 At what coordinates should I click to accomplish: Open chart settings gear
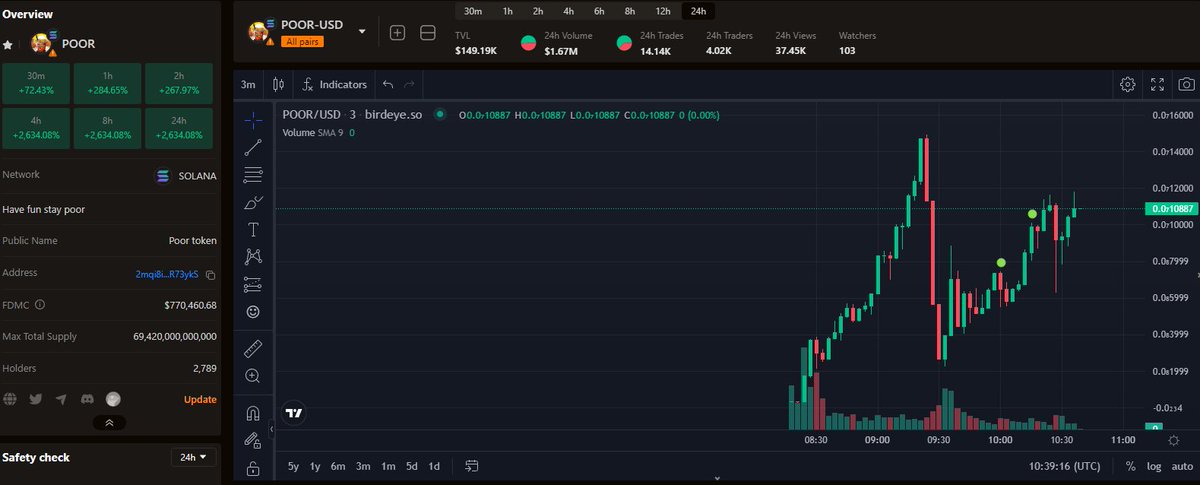1128,85
